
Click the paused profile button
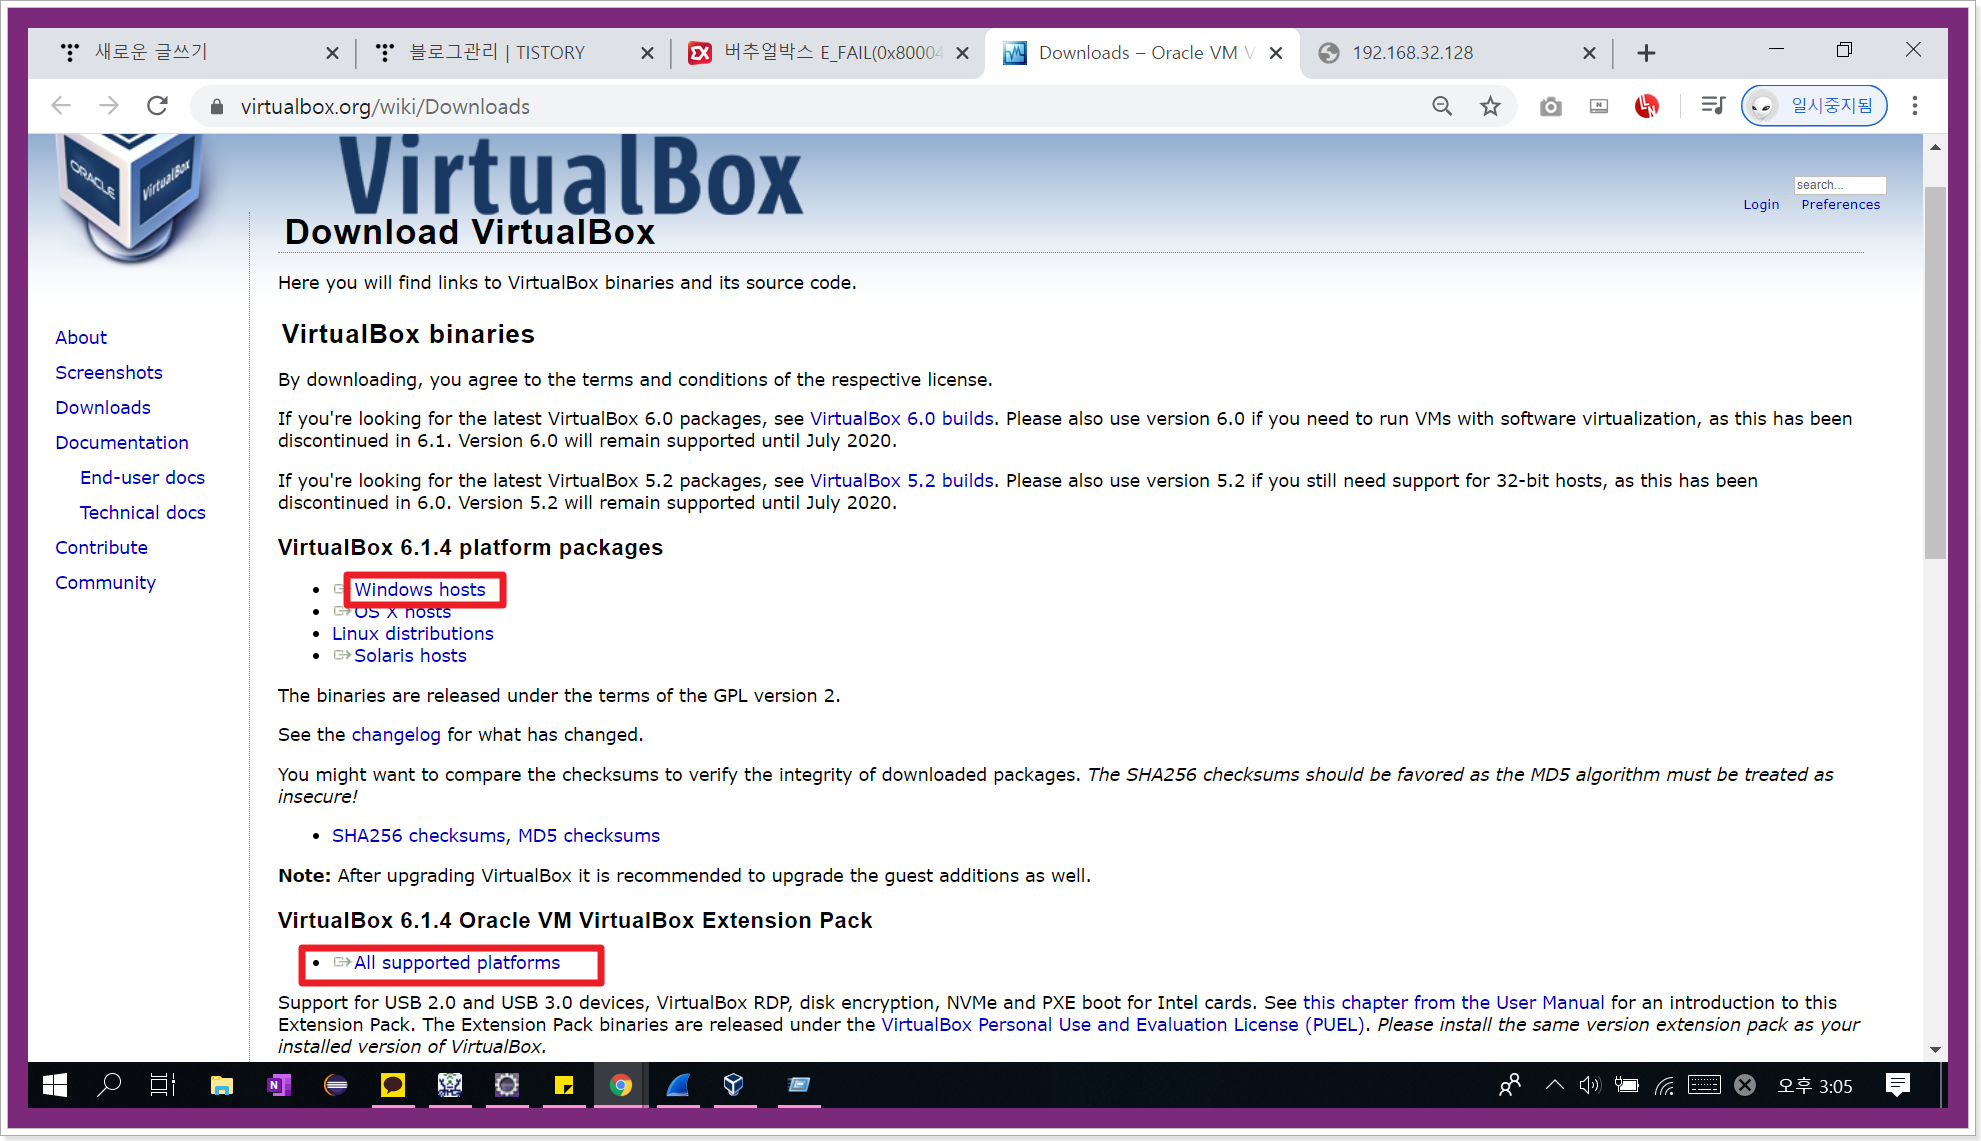(1814, 106)
